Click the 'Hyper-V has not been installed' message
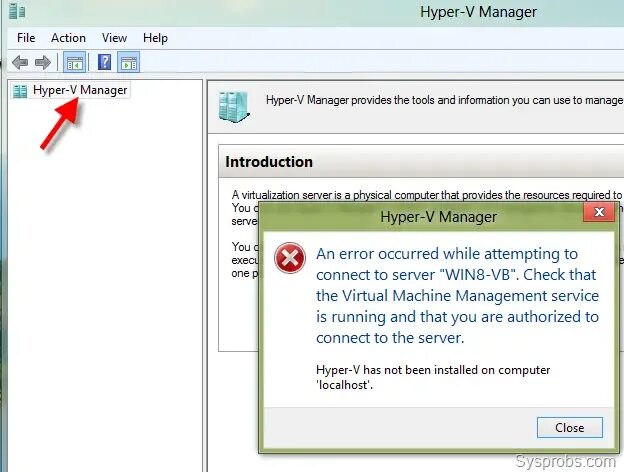Screen dimensions: 624x472 433,377
